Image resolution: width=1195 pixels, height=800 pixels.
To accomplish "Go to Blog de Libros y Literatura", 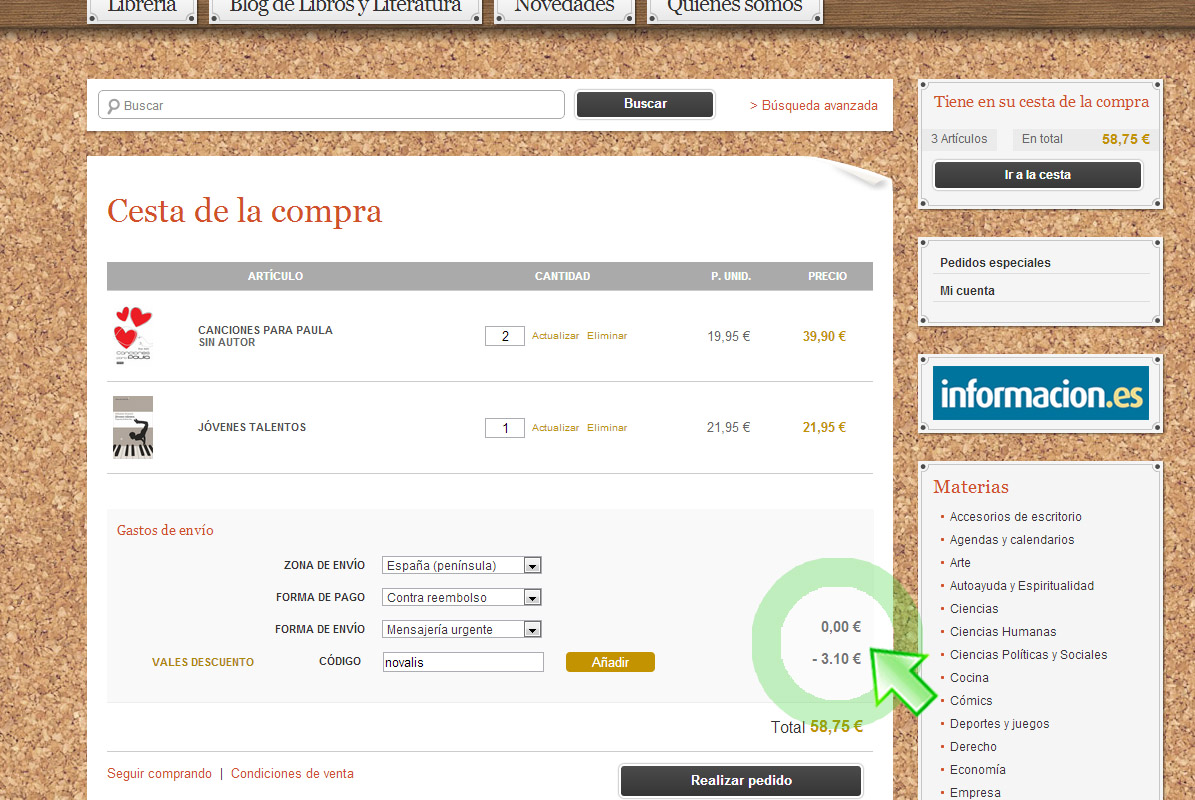I will point(345,8).
